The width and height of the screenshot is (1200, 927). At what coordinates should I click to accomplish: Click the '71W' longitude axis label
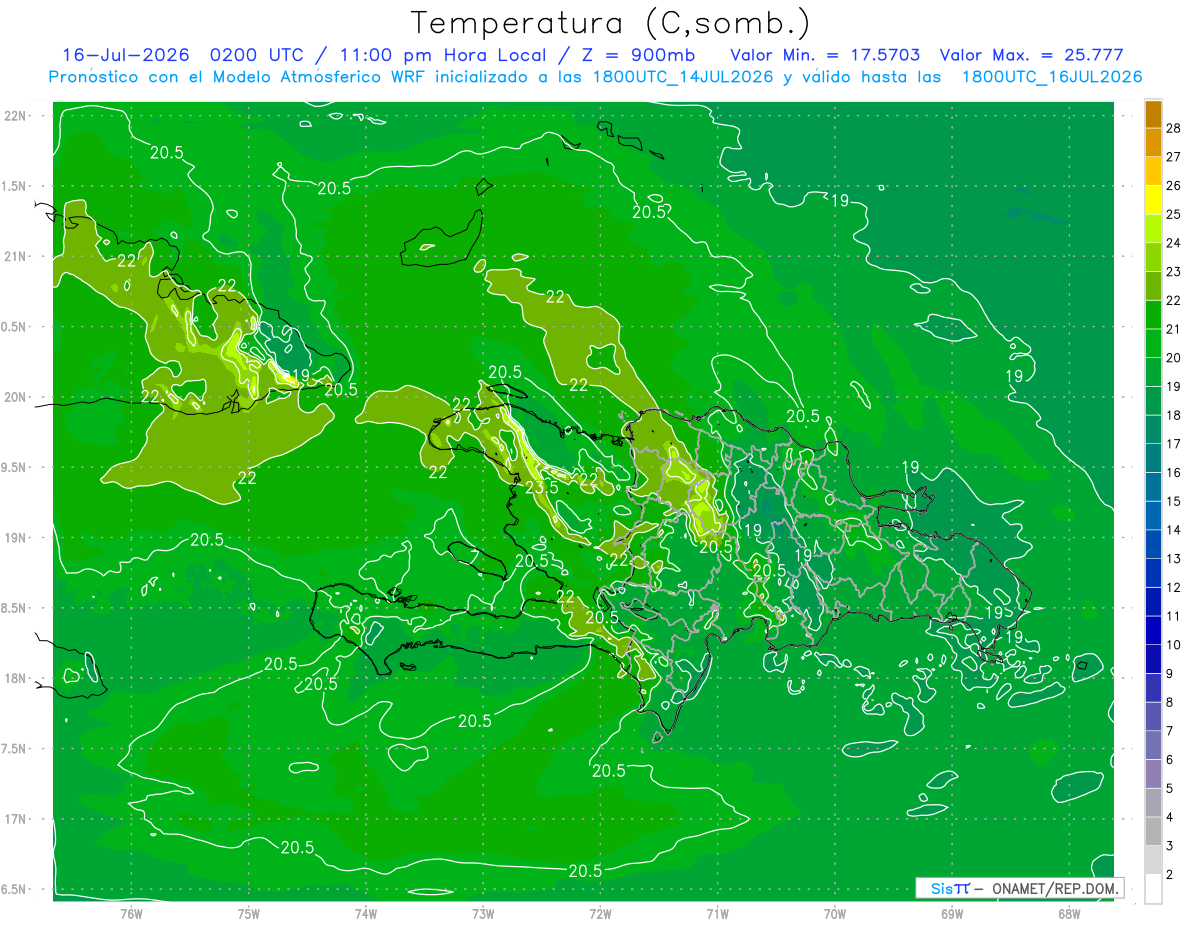coord(717,914)
